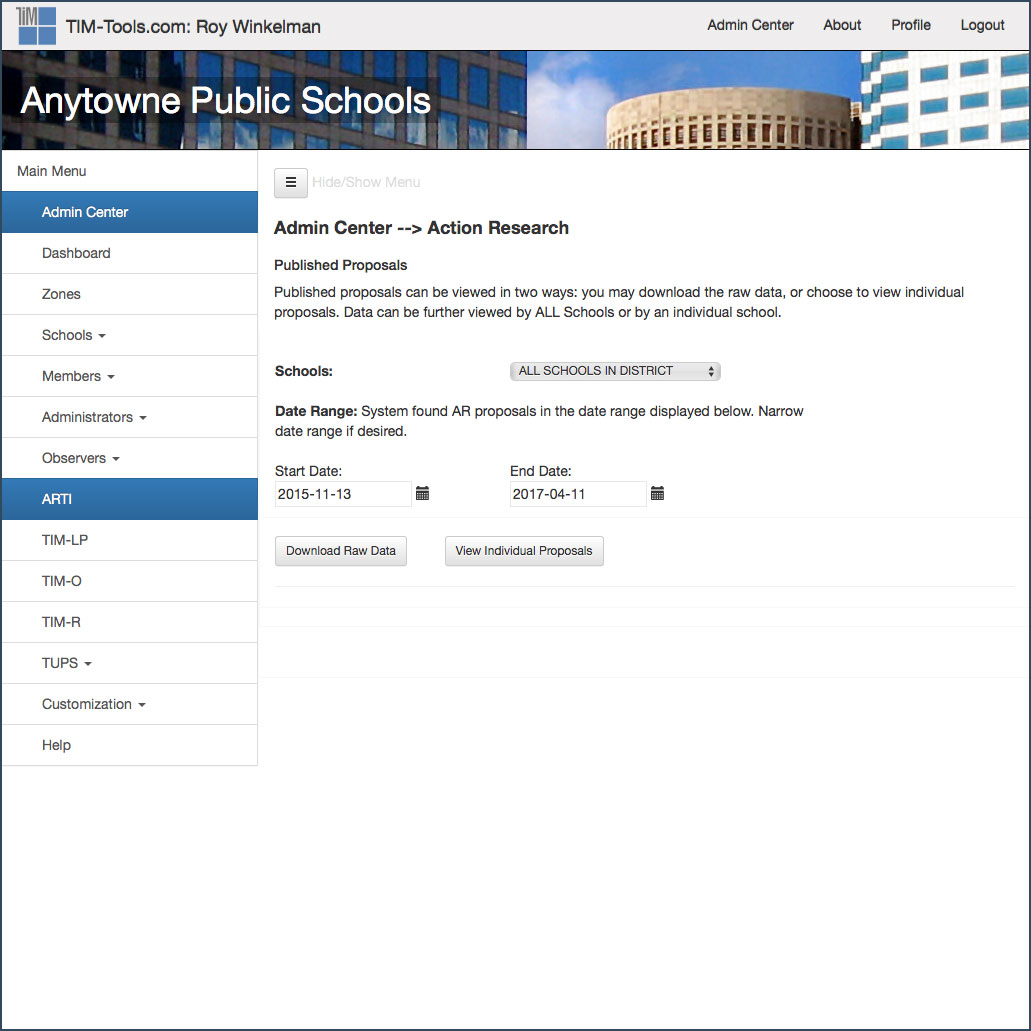Select Admin Center in the sidebar
Viewport: 1031px width, 1031px height.
pos(130,212)
